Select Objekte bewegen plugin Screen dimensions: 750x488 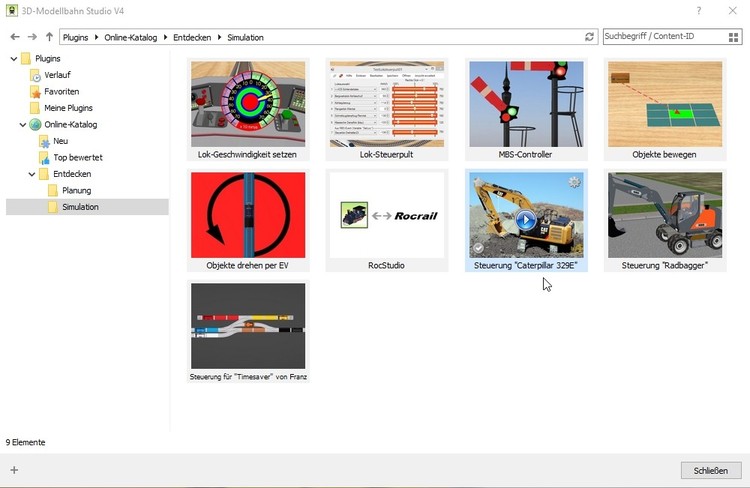click(665, 110)
